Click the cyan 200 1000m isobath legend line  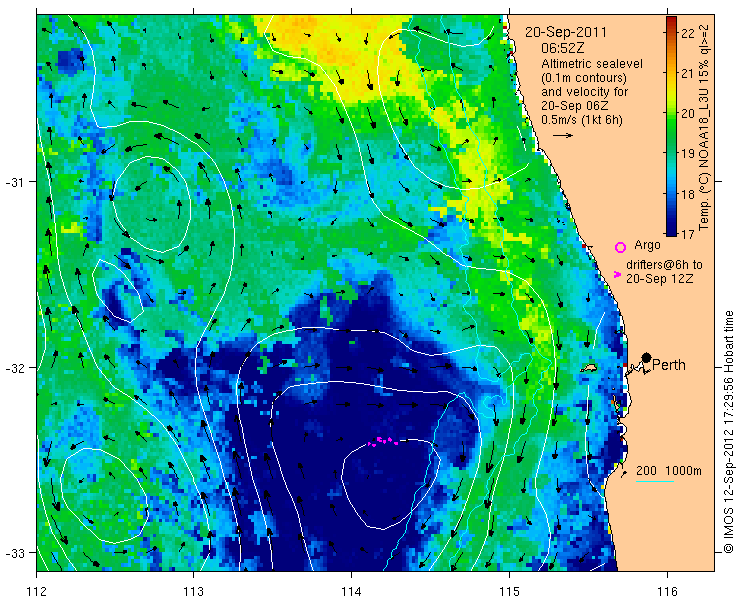[x=655, y=482]
